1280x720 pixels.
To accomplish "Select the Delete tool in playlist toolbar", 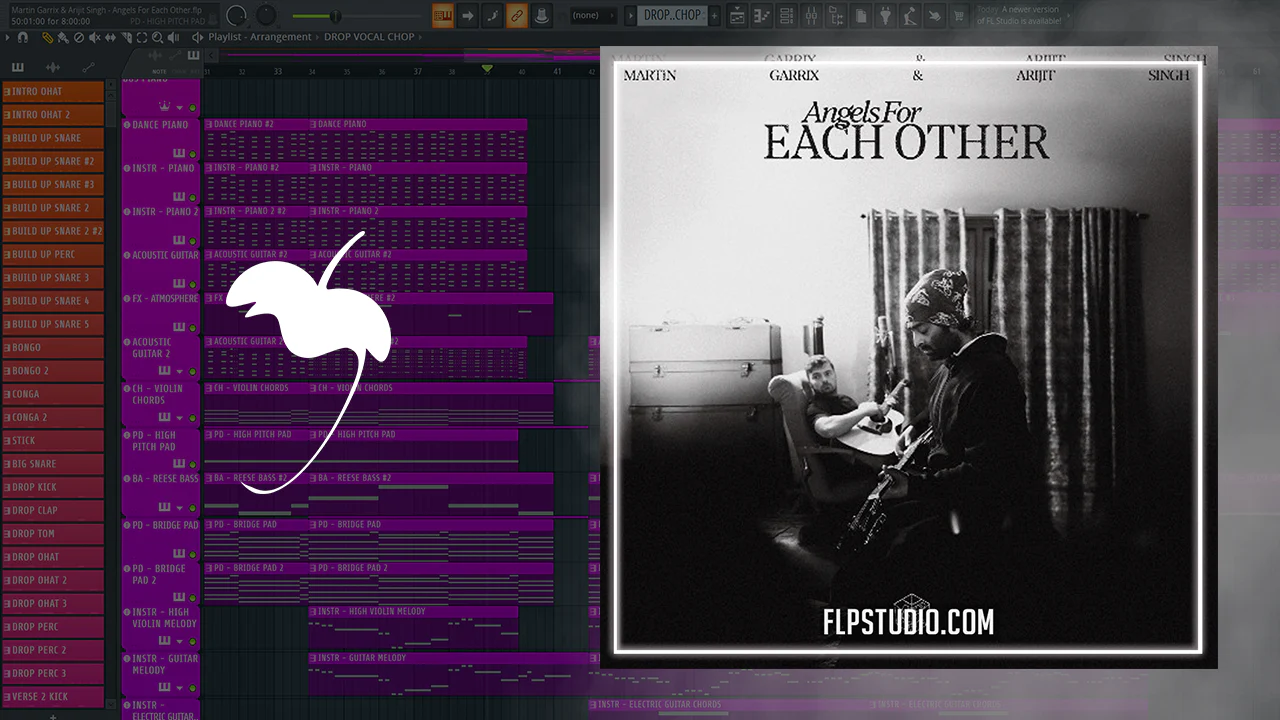I will [x=79, y=37].
